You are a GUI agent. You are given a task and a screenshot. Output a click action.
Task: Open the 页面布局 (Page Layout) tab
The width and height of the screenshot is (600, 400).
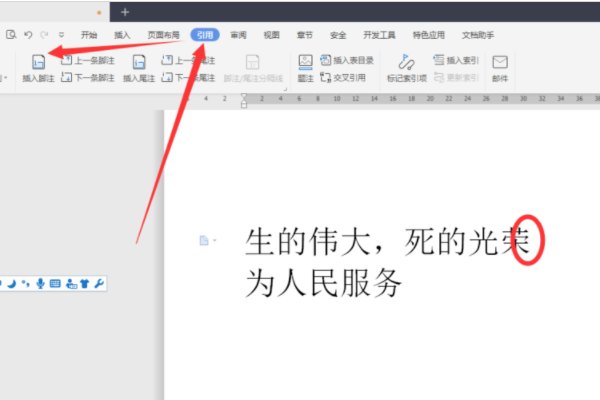pos(163,35)
